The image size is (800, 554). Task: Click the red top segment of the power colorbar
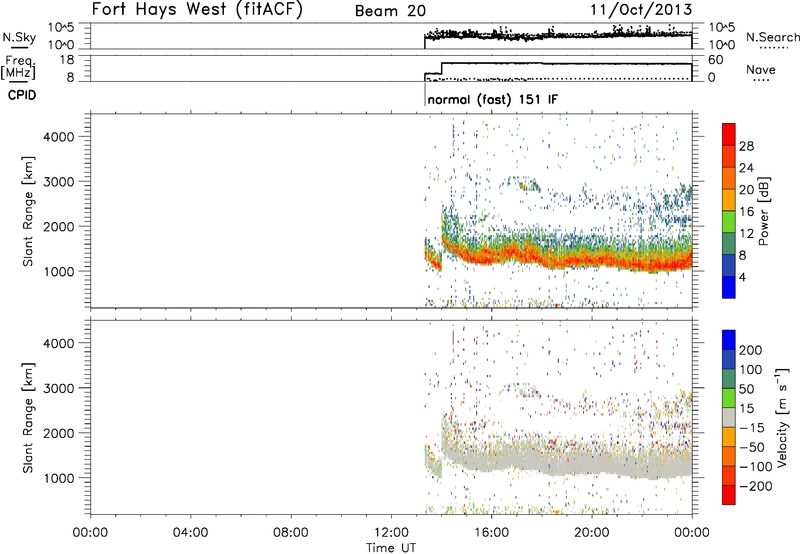pyautogui.click(x=729, y=135)
